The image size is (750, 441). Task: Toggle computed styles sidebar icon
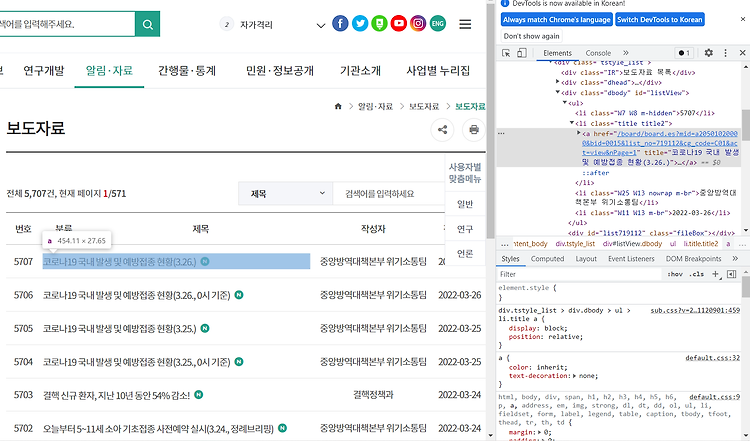point(731,274)
